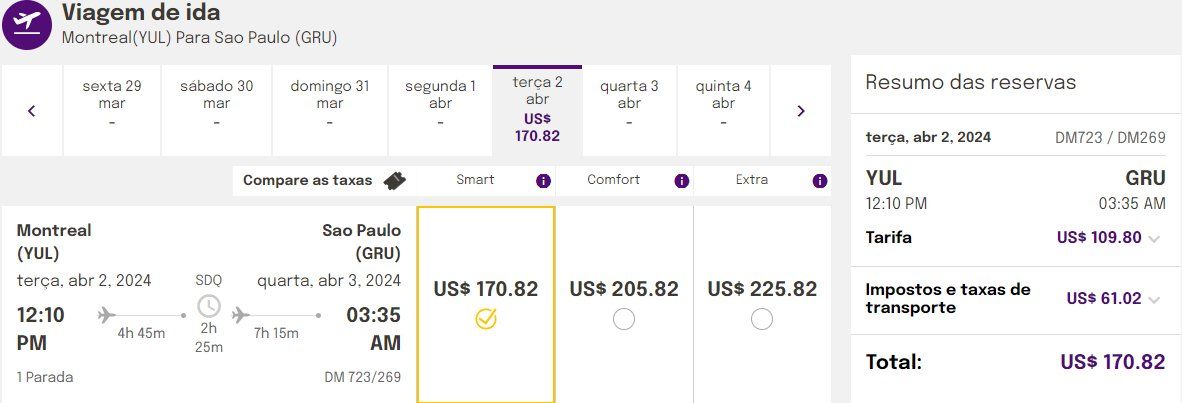This screenshot has width=1182, height=403.
Task: Select the terça 2 abr date tab
Action: tap(537, 111)
